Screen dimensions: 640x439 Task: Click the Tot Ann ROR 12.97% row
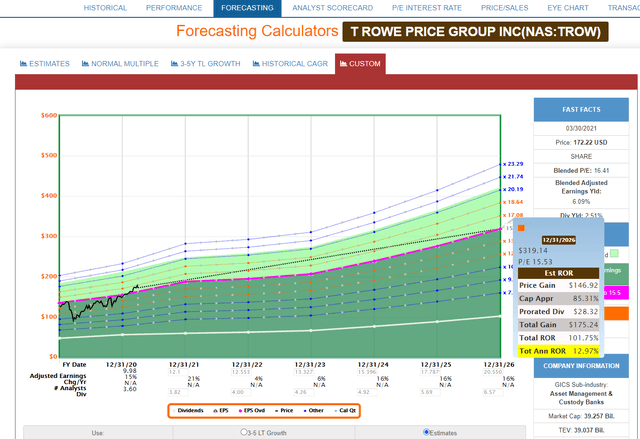558,351
